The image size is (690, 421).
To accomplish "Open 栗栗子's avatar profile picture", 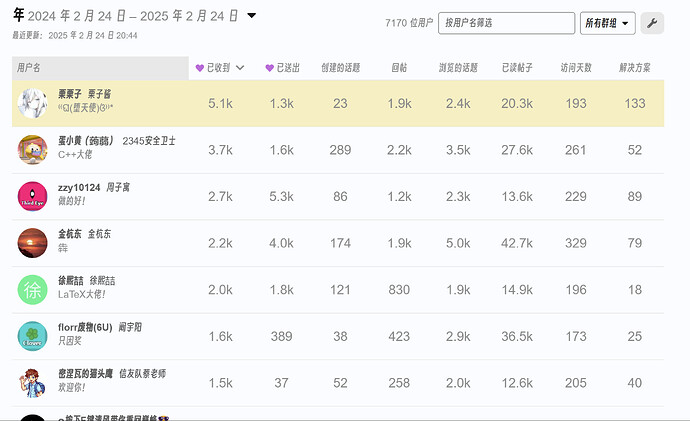I will point(33,103).
